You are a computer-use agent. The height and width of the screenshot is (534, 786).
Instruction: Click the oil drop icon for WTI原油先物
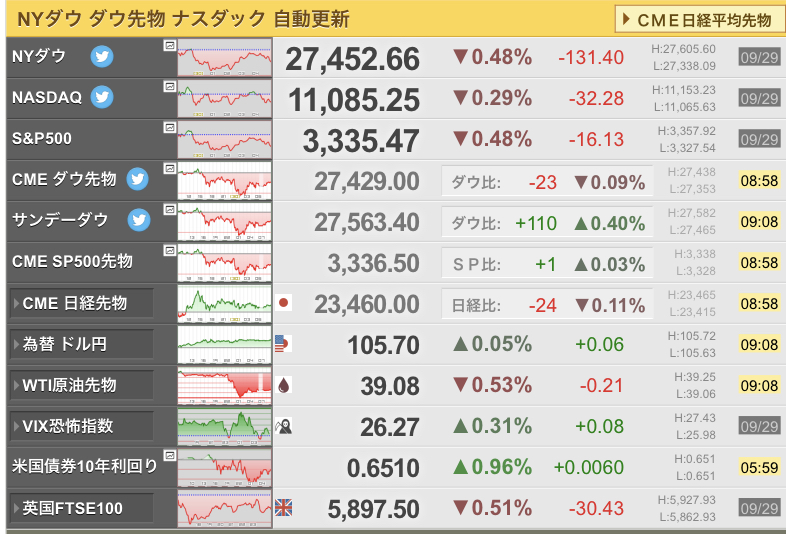[x=284, y=385]
